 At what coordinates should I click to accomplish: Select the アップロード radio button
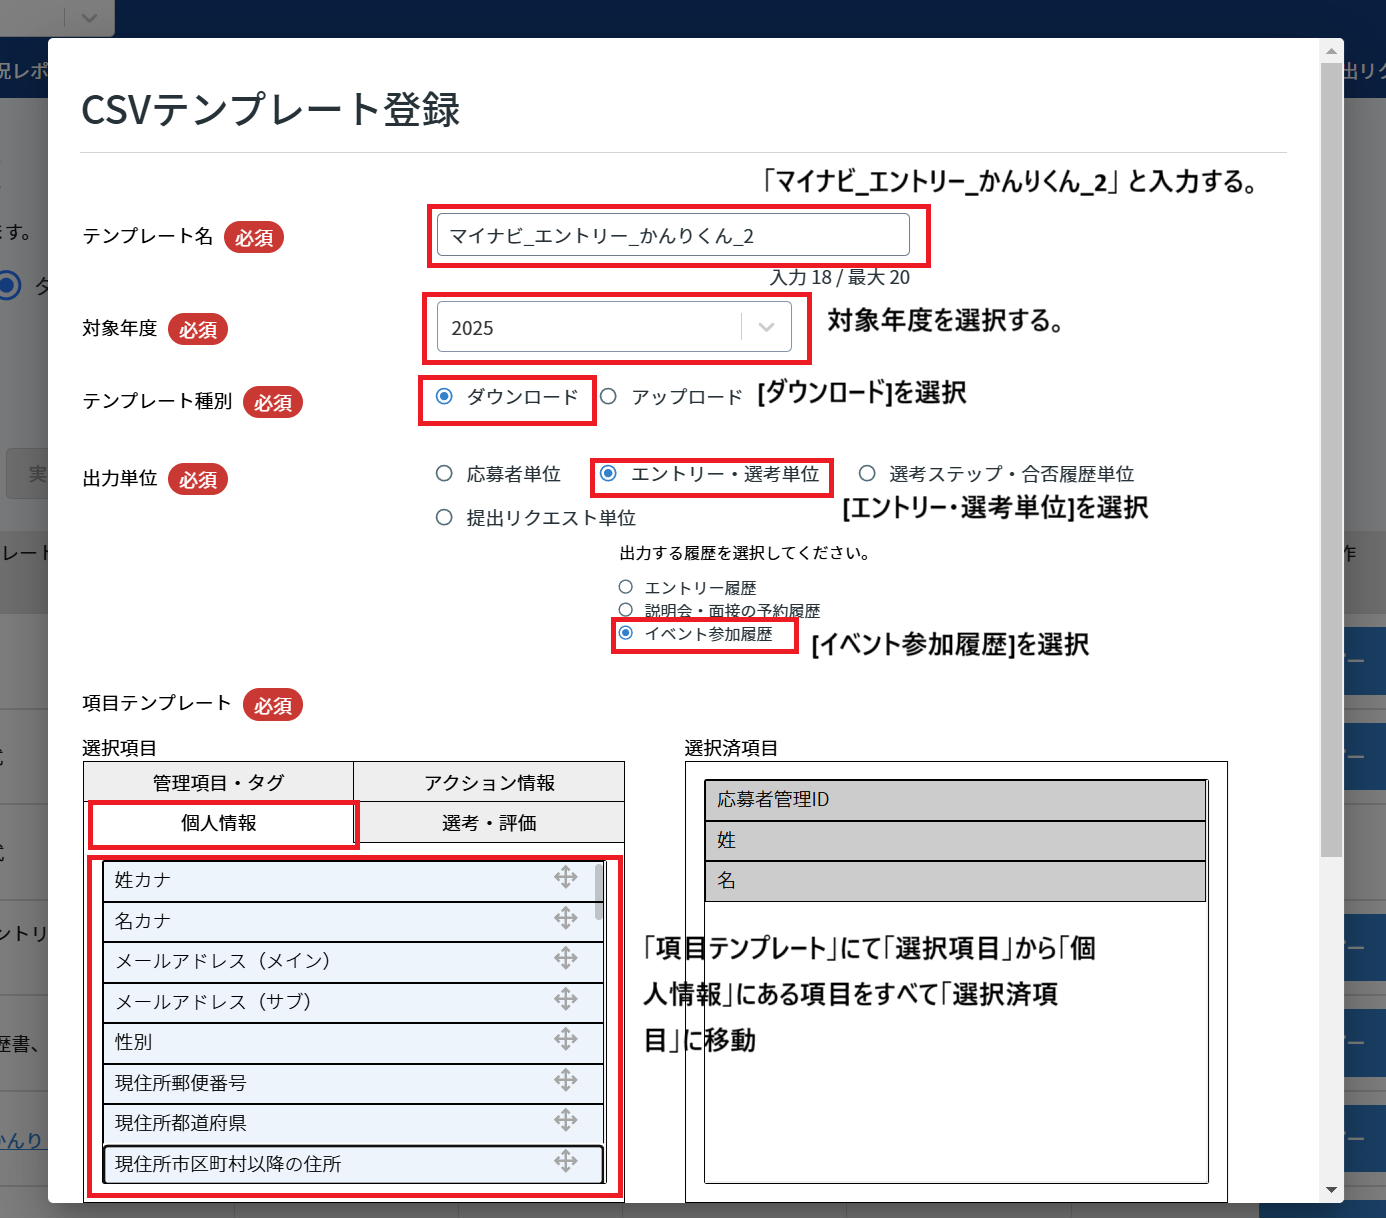(609, 397)
